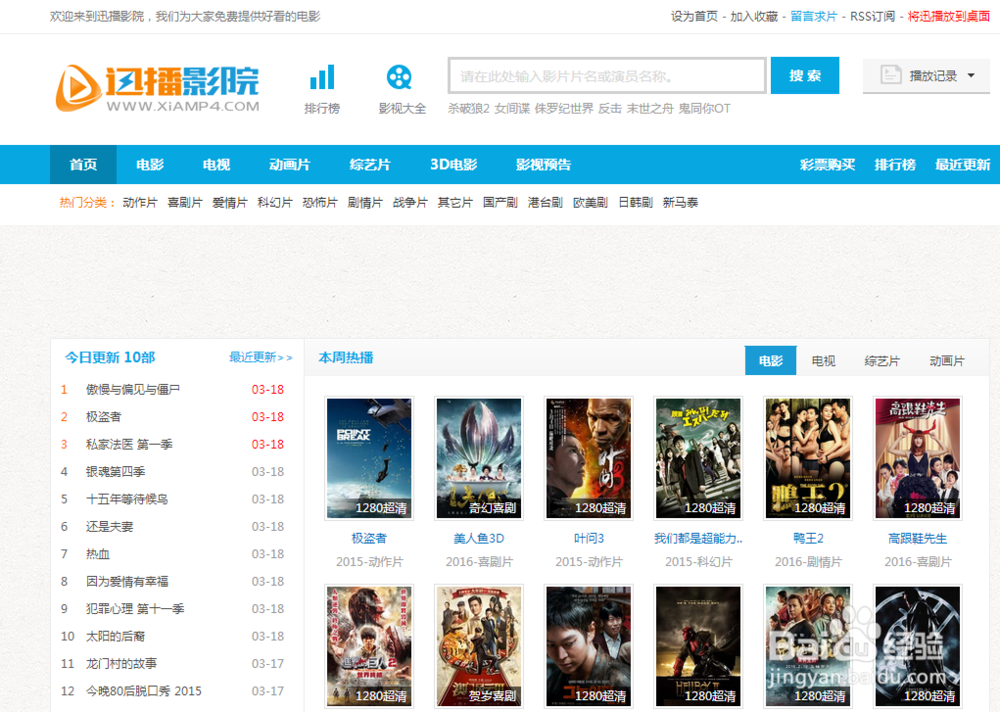This screenshot has width=1000, height=712.
Task: Switch weekly hot to 综艺片 tab
Action: point(882,361)
